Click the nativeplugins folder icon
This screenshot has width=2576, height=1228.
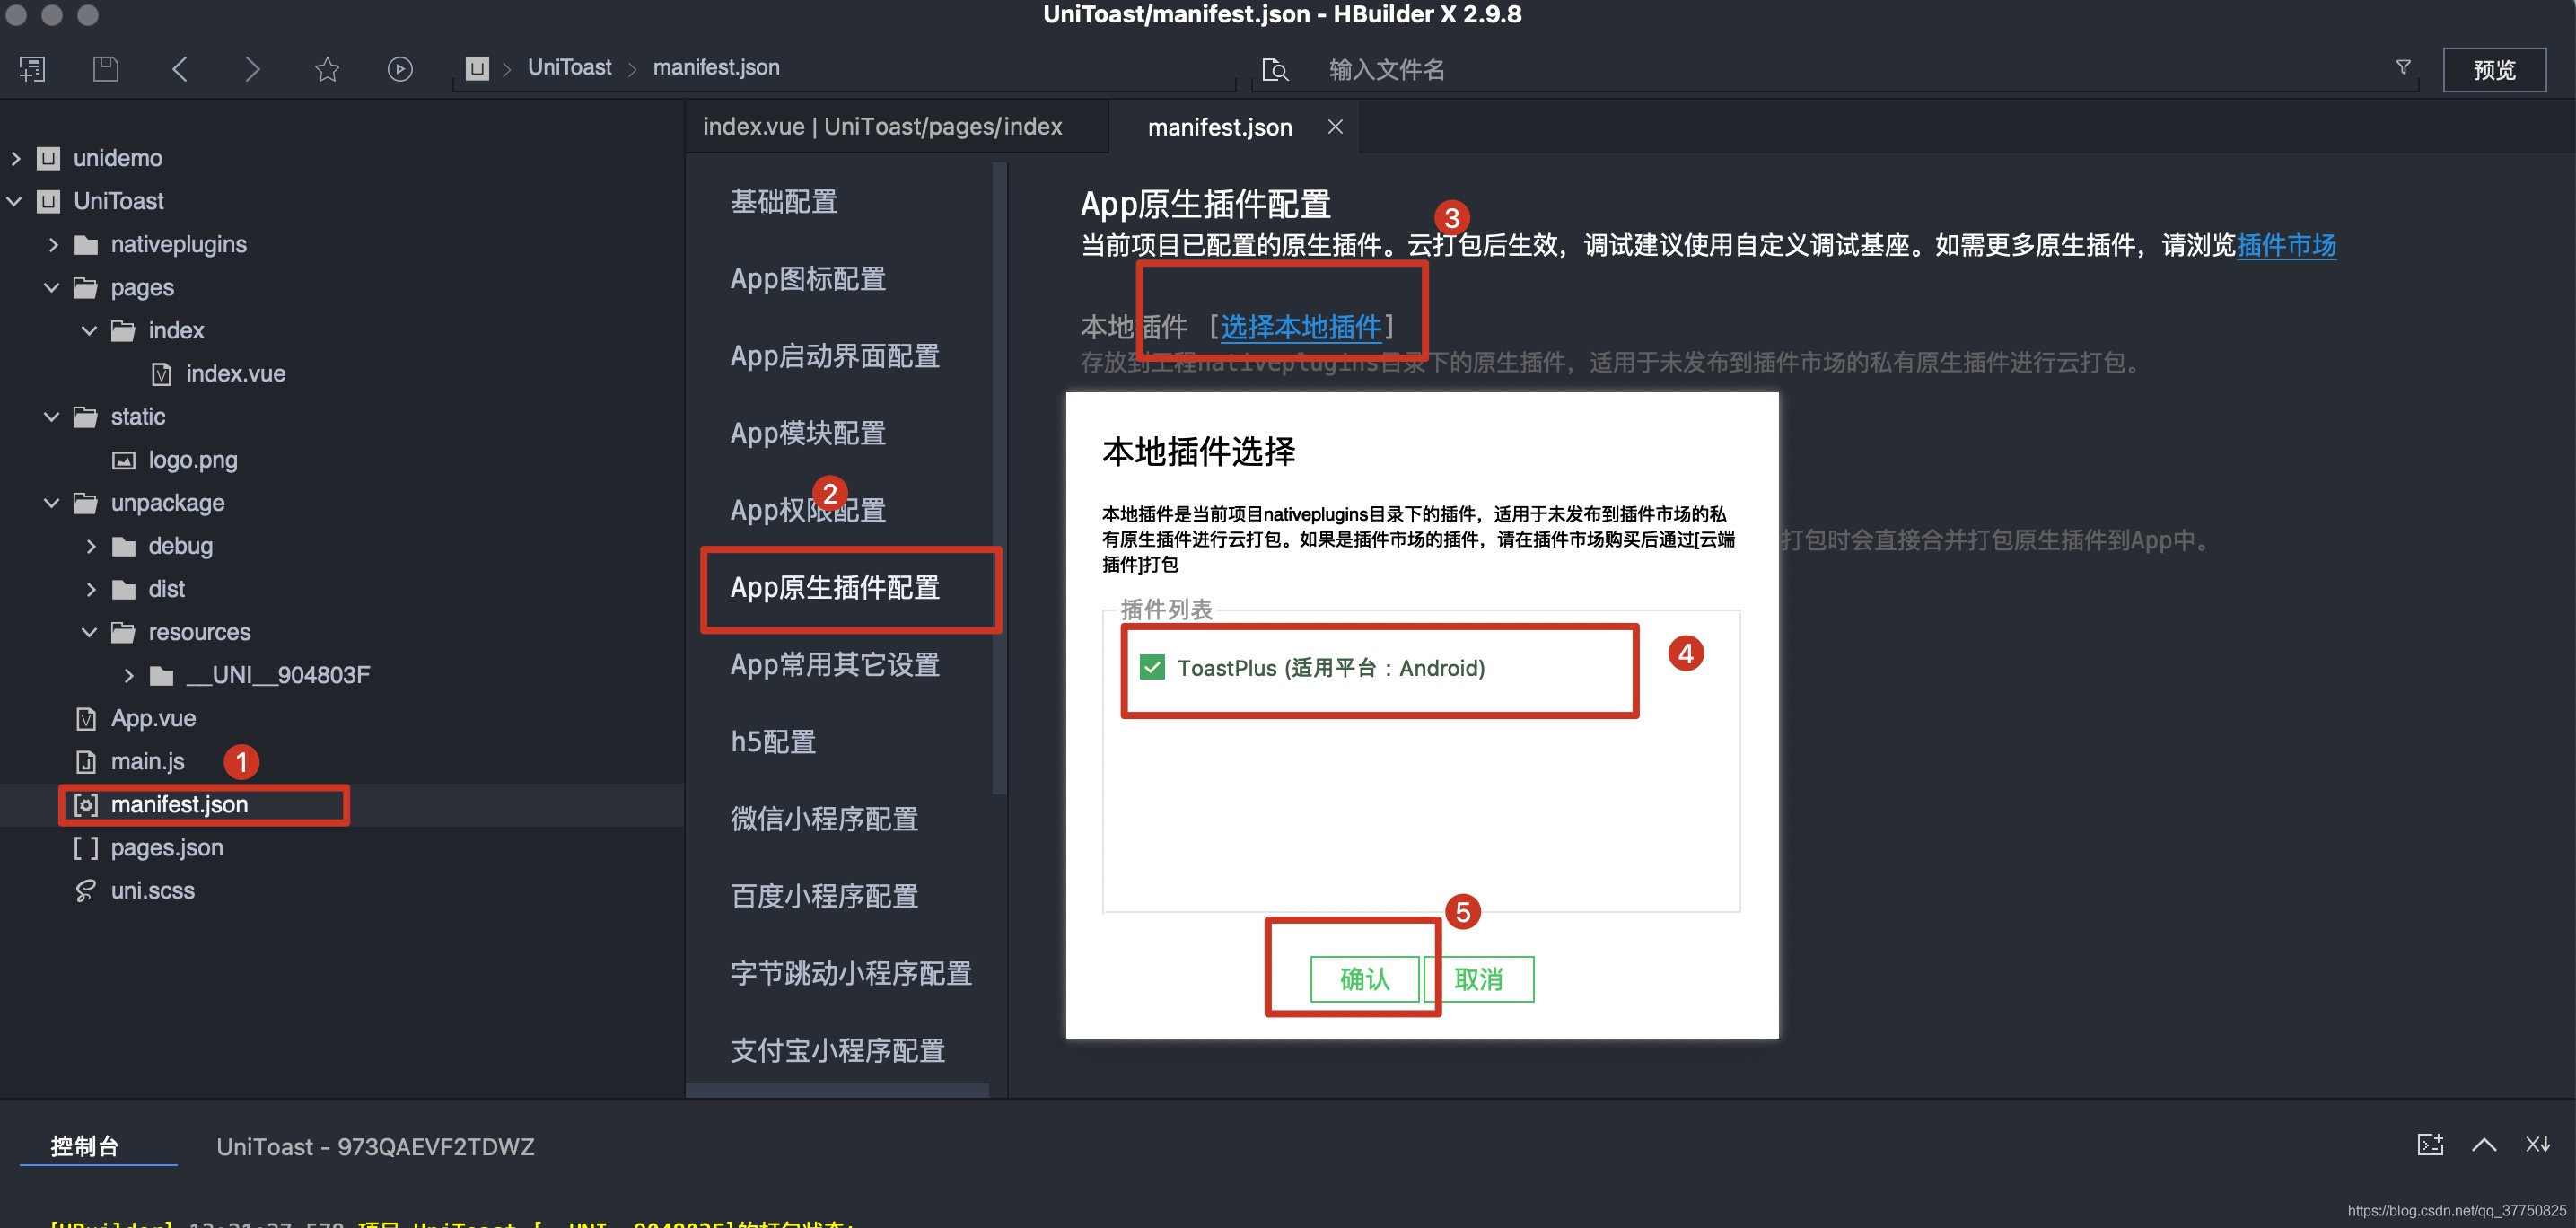click(x=91, y=241)
